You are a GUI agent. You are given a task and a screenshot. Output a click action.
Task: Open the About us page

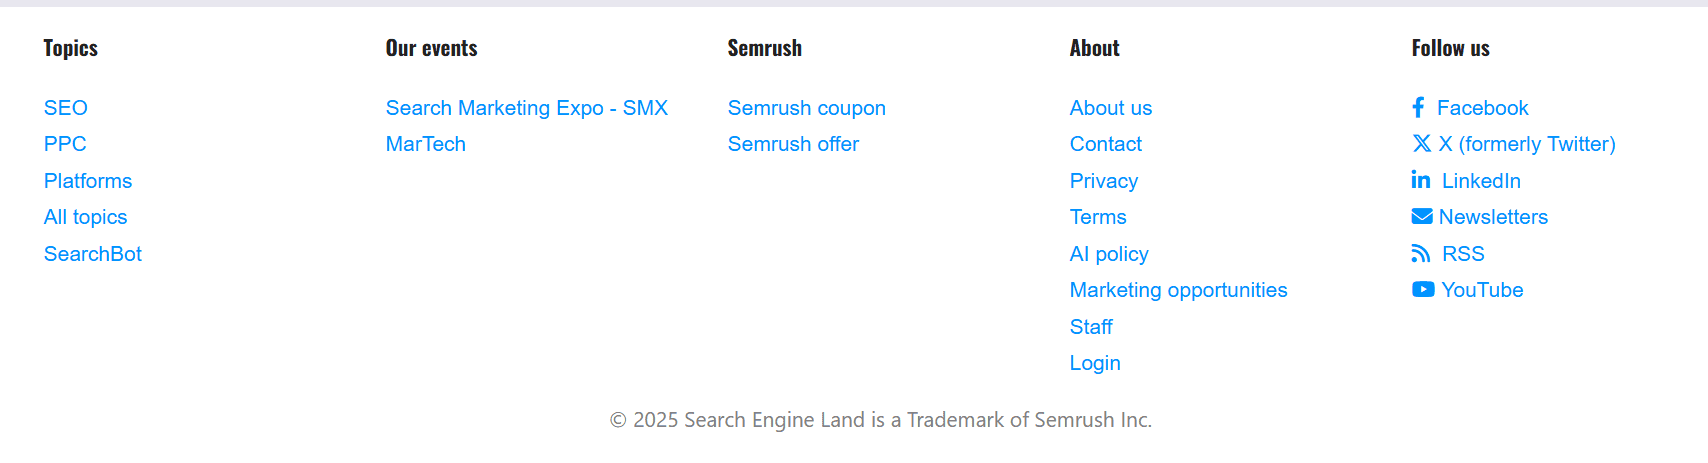tap(1111, 108)
